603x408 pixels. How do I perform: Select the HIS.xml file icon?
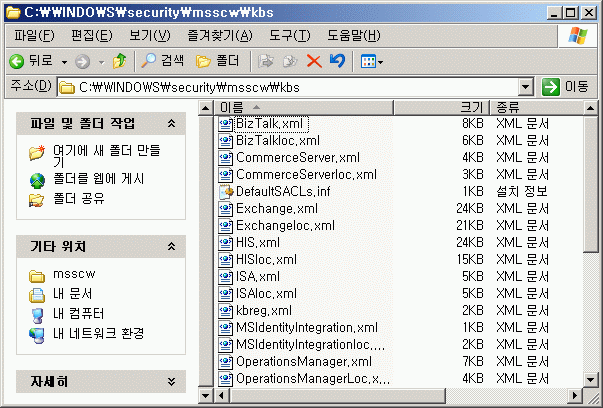pyautogui.click(x=225, y=243)
